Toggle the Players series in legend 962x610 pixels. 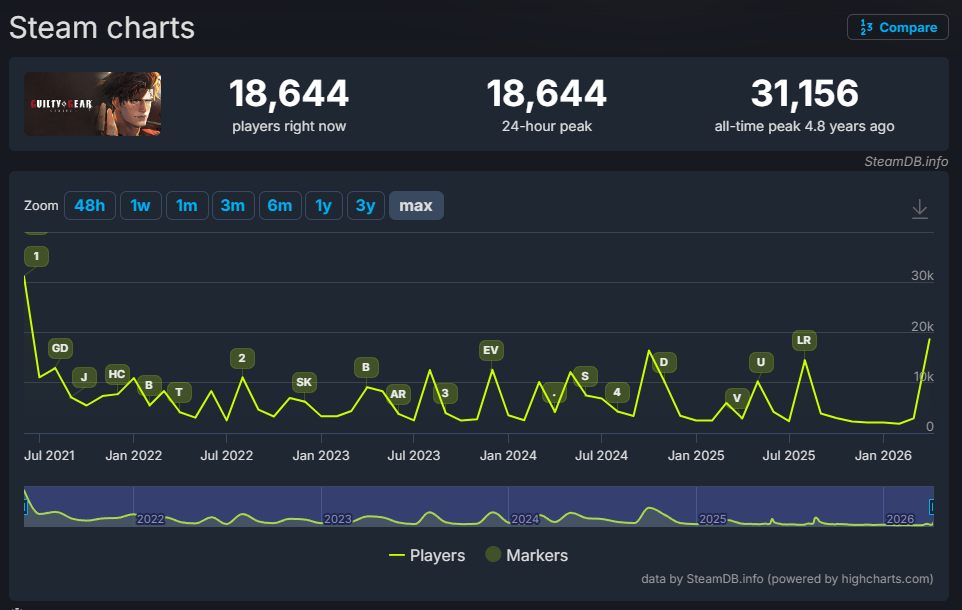pos(427,555)
